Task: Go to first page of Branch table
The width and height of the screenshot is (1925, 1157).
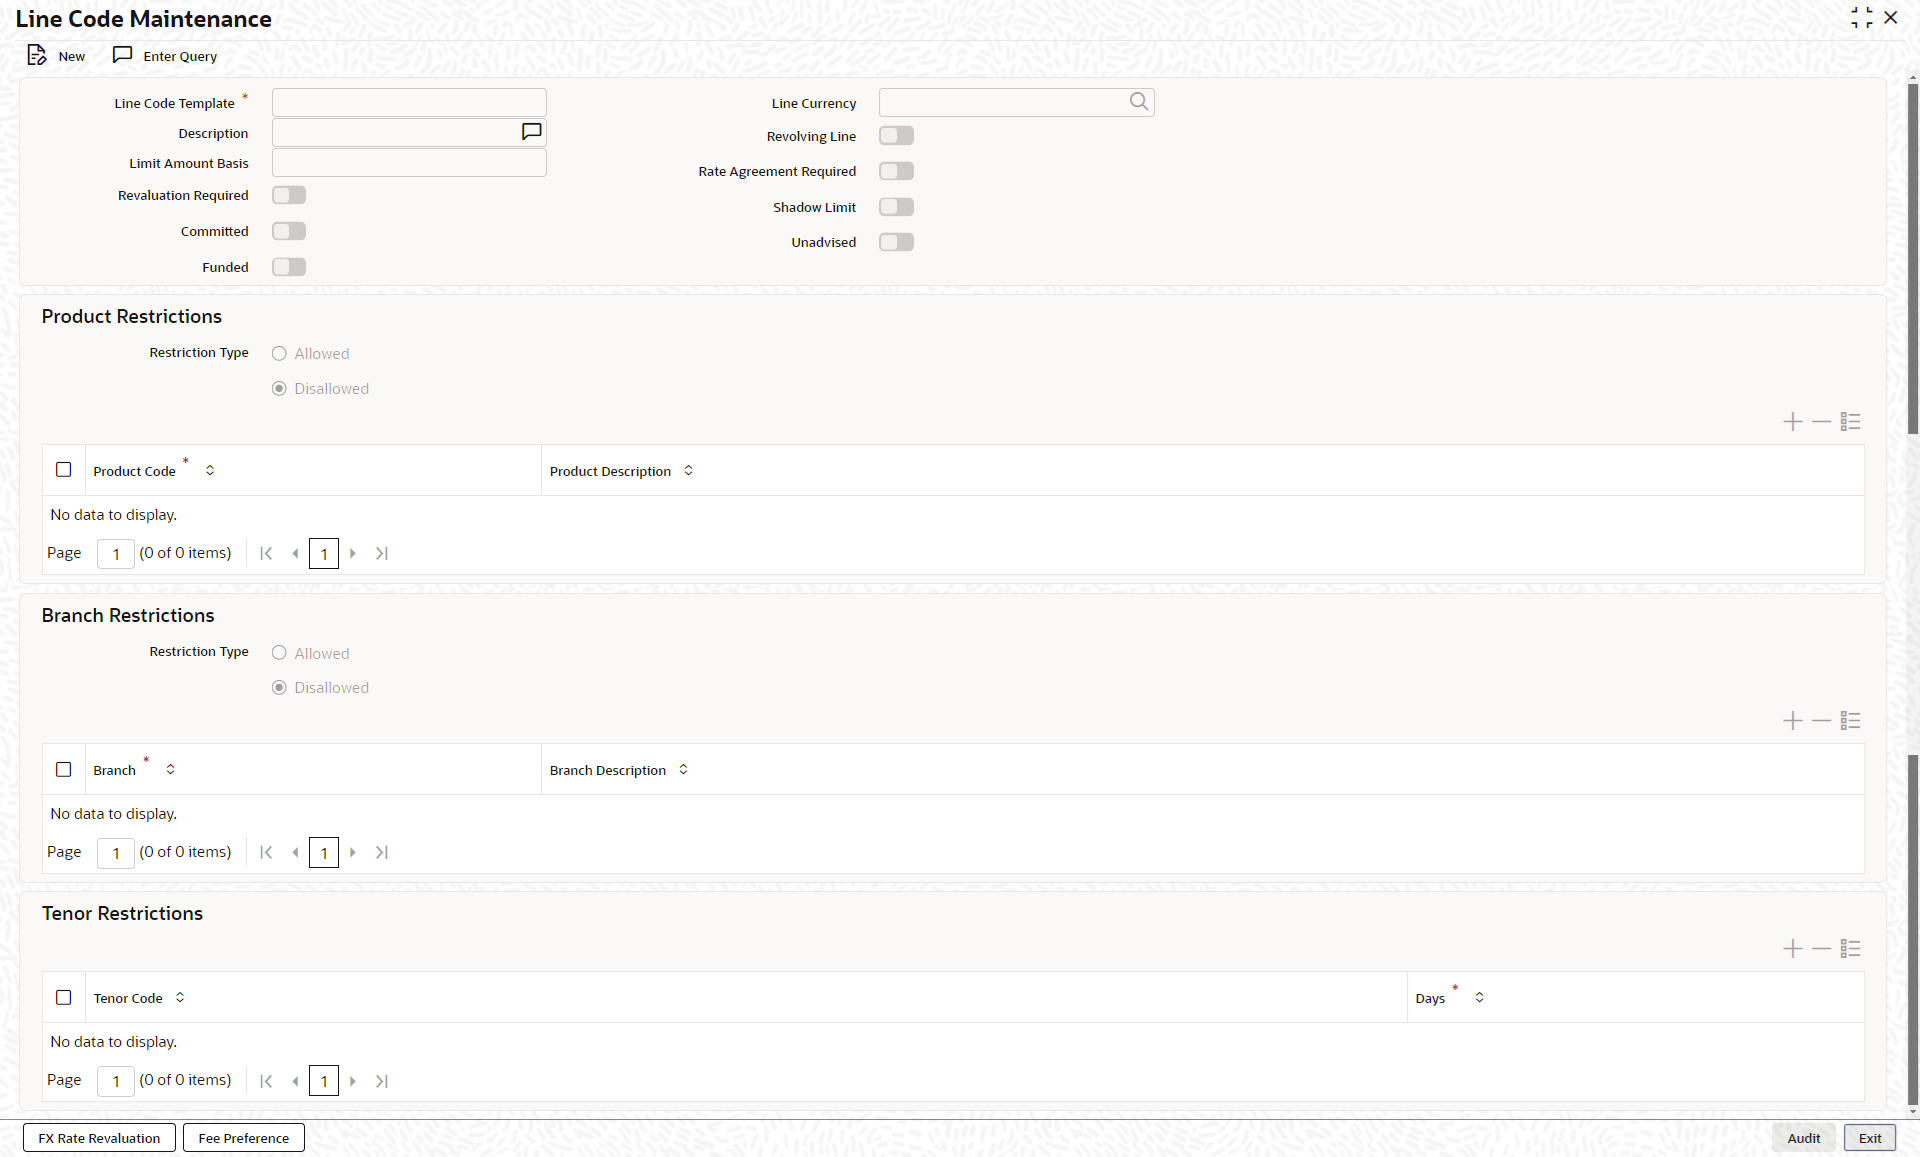Action: click(x=266, y=853)
